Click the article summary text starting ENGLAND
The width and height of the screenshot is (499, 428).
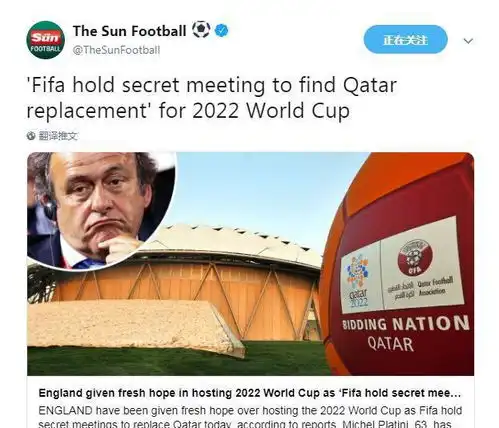tap(250, 417)
